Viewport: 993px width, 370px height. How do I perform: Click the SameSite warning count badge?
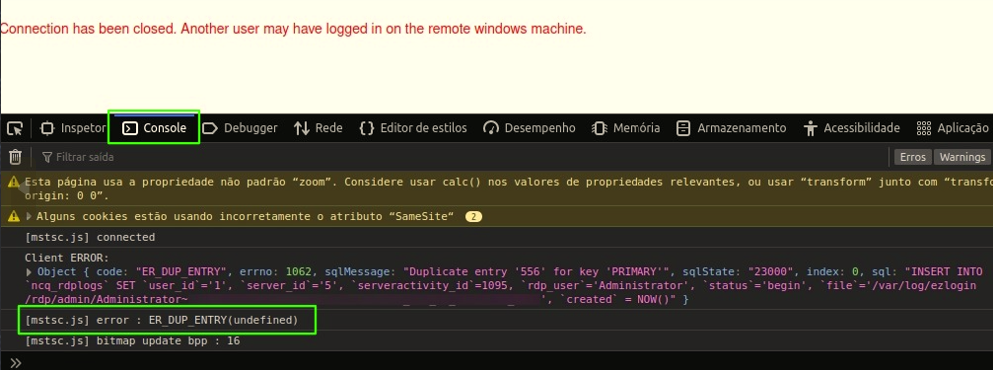pyautogui.click(x=473, y=217)
